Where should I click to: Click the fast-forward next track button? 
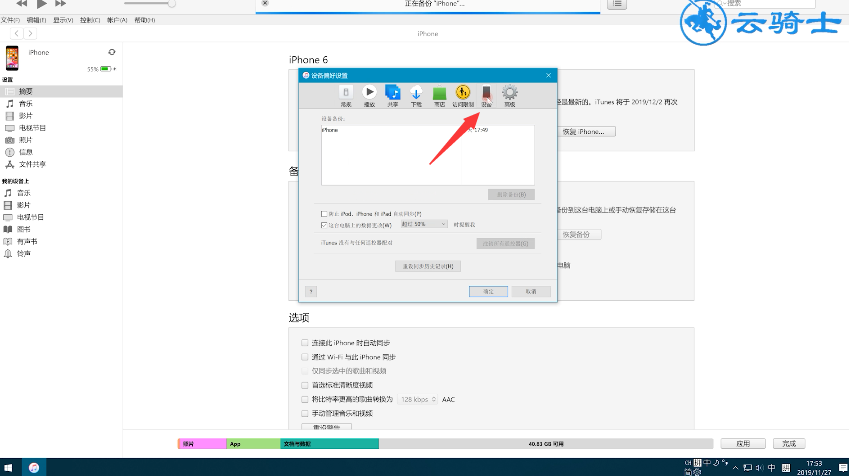pos(61,3)
